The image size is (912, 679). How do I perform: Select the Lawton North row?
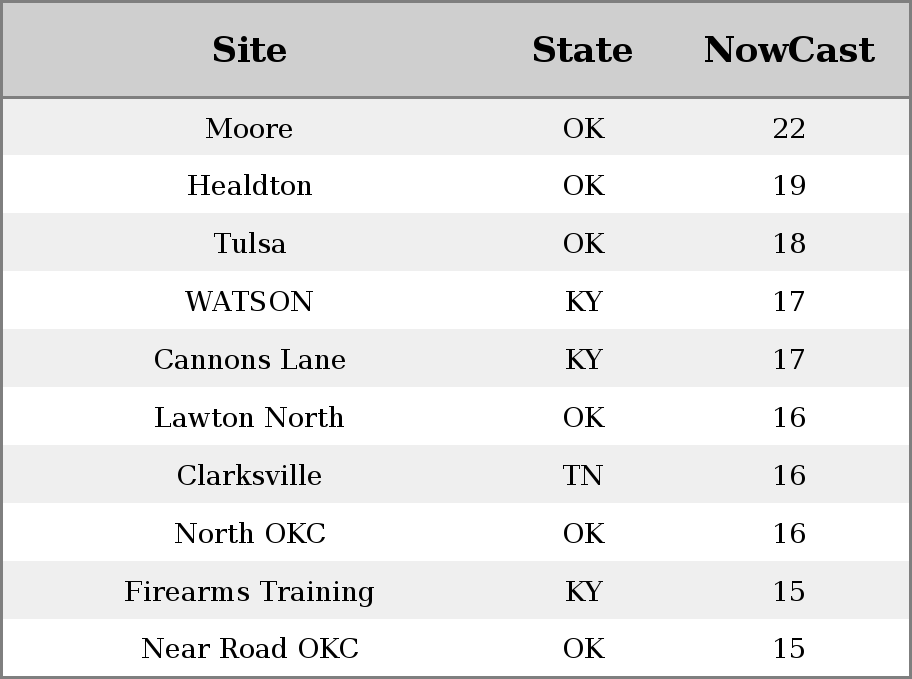point(456,417)
